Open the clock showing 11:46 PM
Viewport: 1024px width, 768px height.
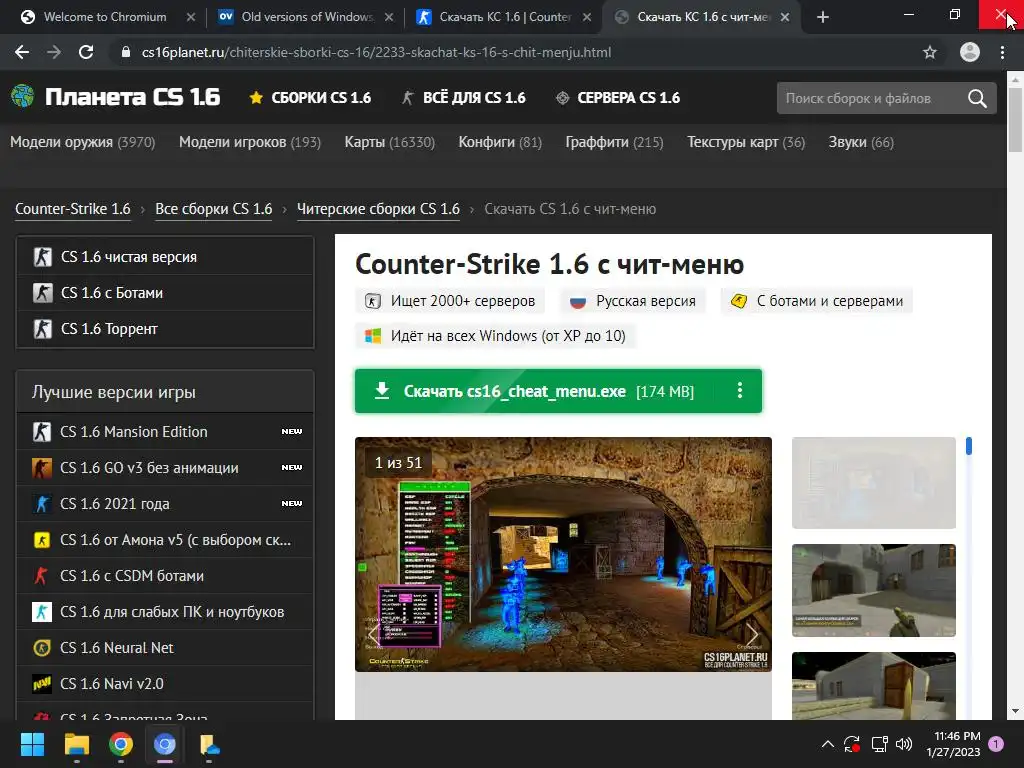[953, 744]
